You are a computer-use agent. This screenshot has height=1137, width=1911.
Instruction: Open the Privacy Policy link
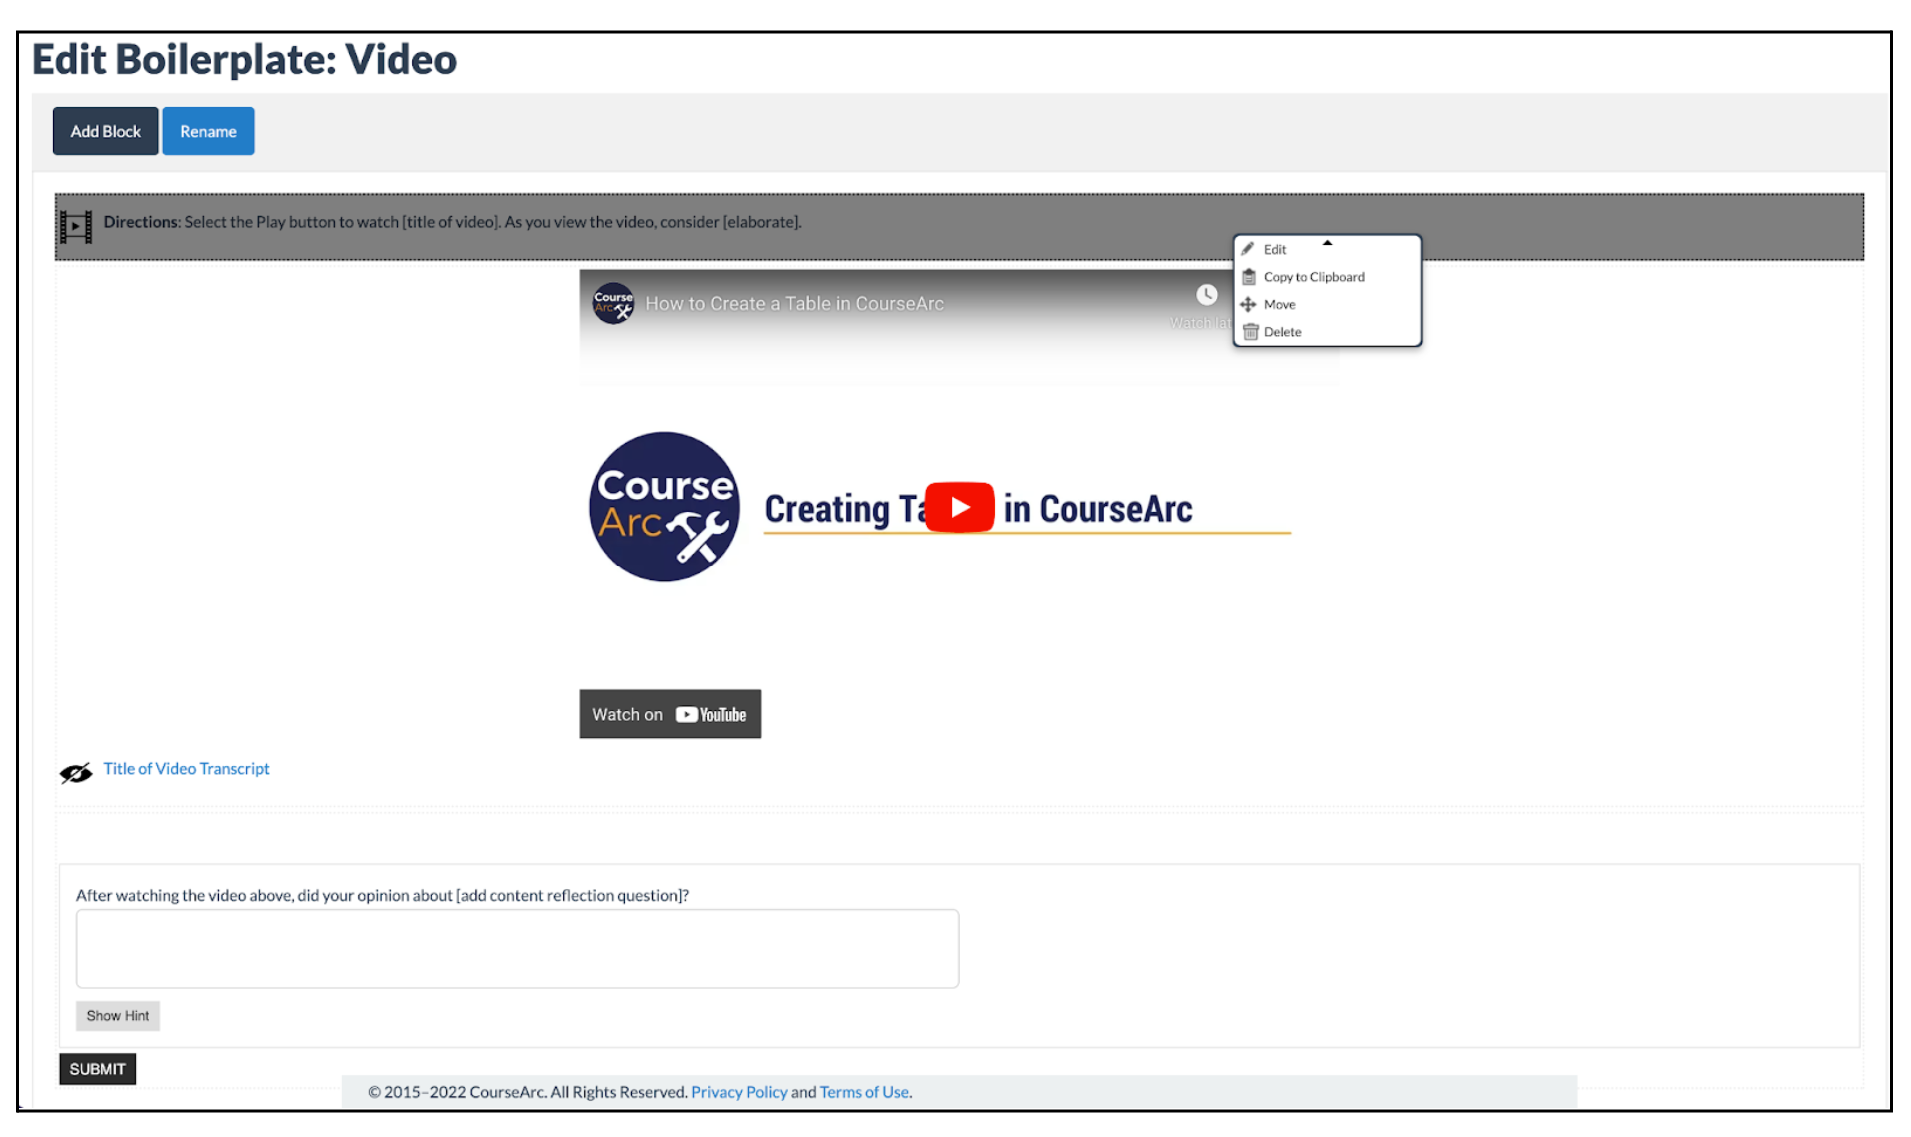click(739, 1092)
